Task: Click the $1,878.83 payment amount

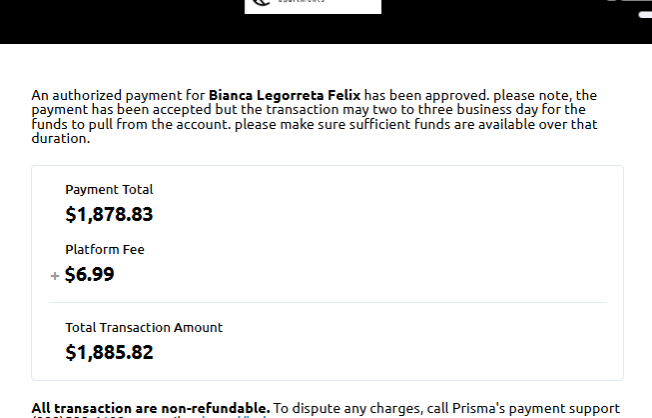Action: pyautogui.click(x=109, y=214)
